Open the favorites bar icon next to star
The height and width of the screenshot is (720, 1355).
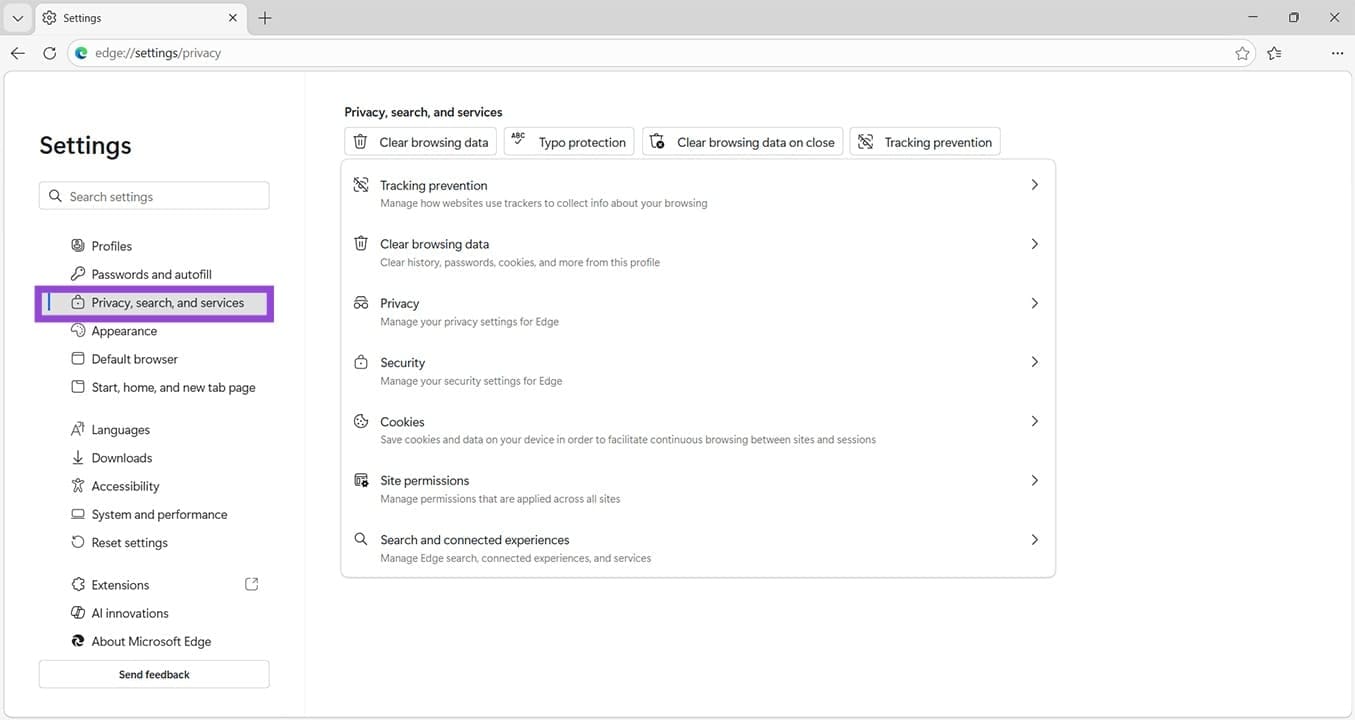1275,53
